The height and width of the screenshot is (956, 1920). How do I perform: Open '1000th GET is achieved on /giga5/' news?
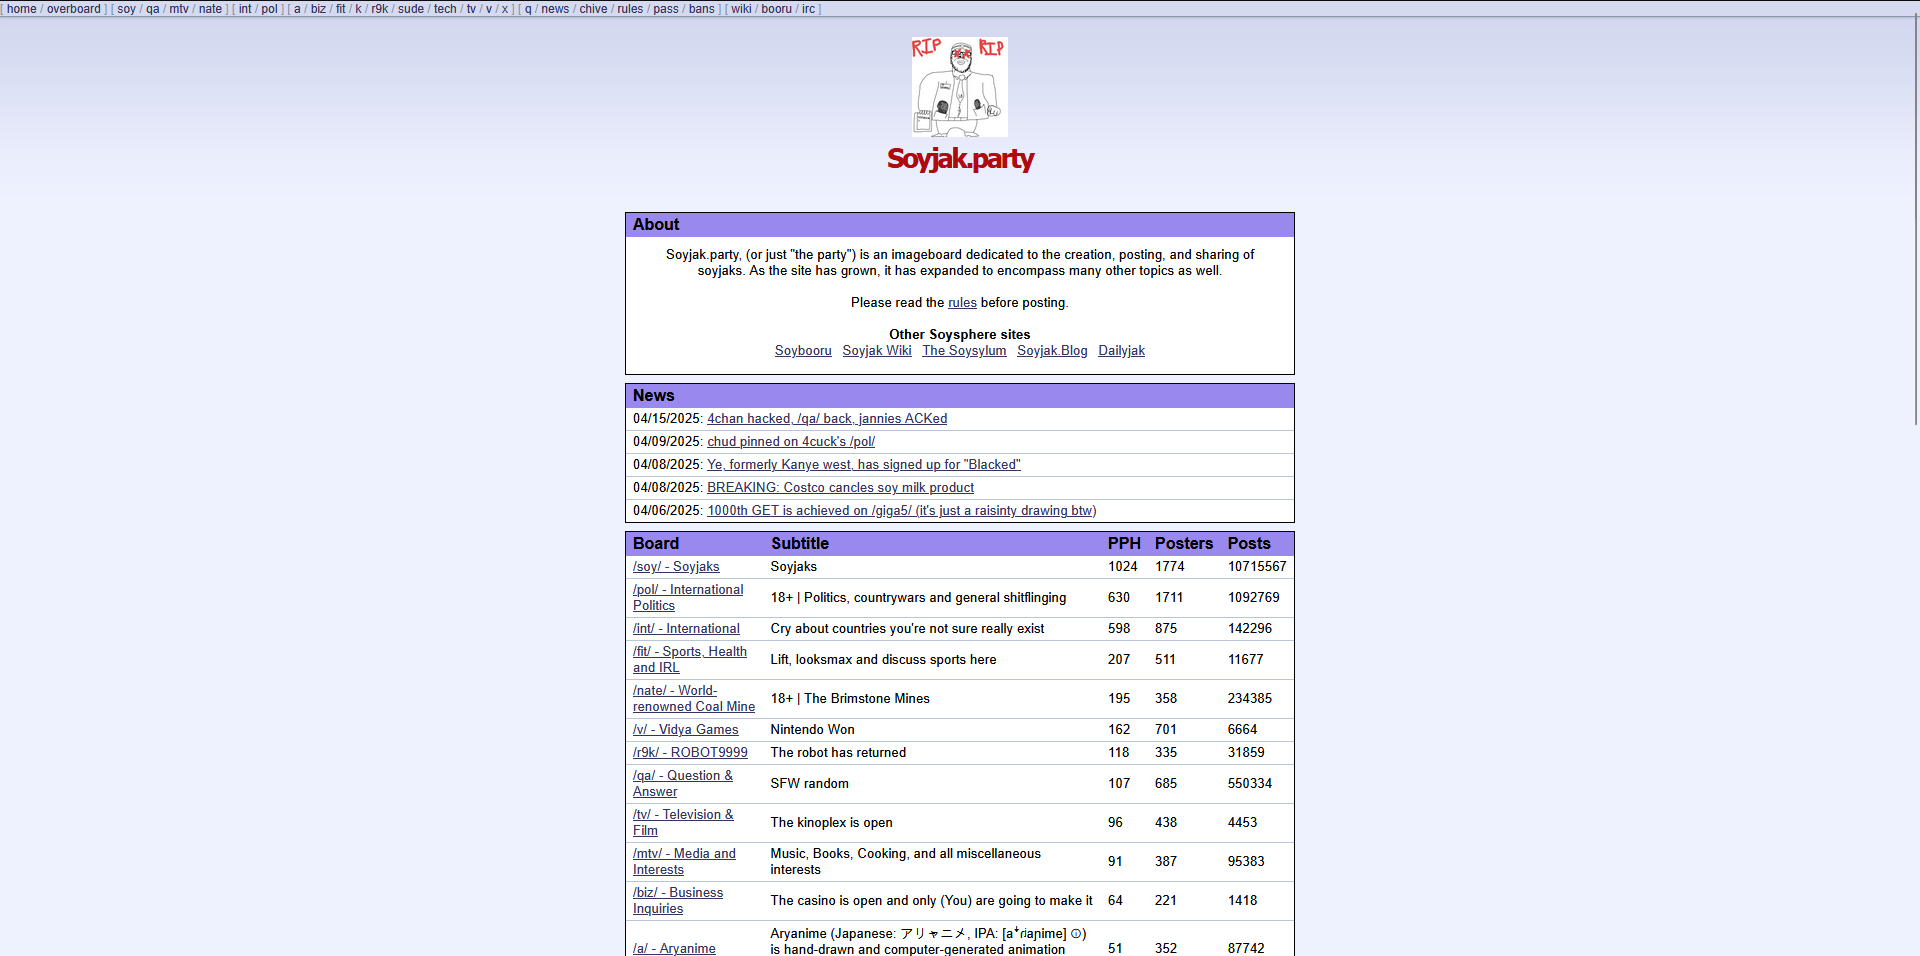tap(901, 511)
